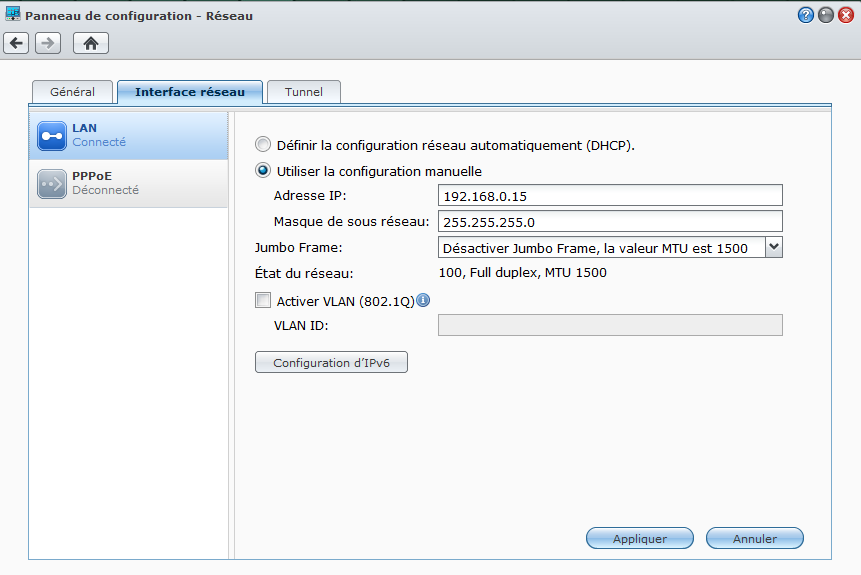Select the manual configuration radio button
The image size is (861, 575).
pos(263,171)
